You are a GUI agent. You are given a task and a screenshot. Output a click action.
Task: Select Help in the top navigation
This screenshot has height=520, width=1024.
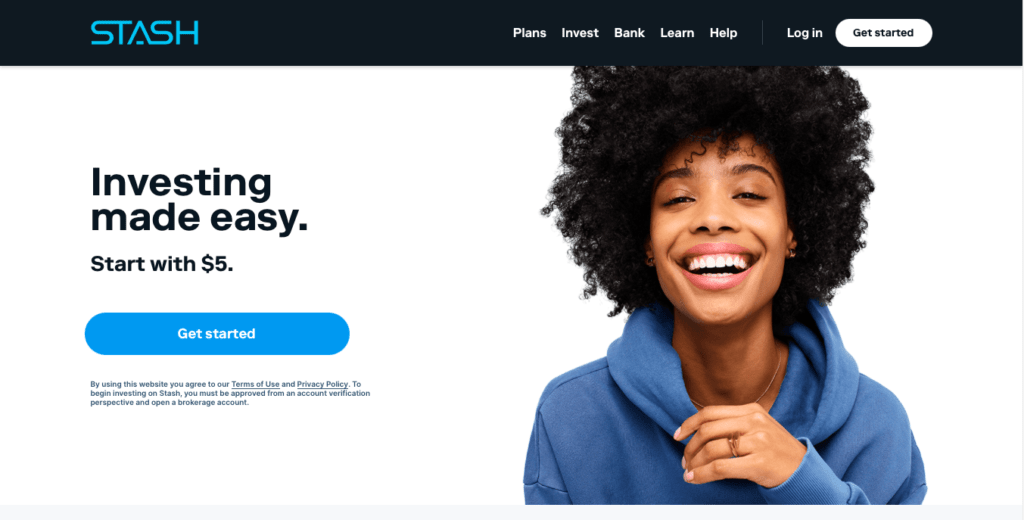723,33
